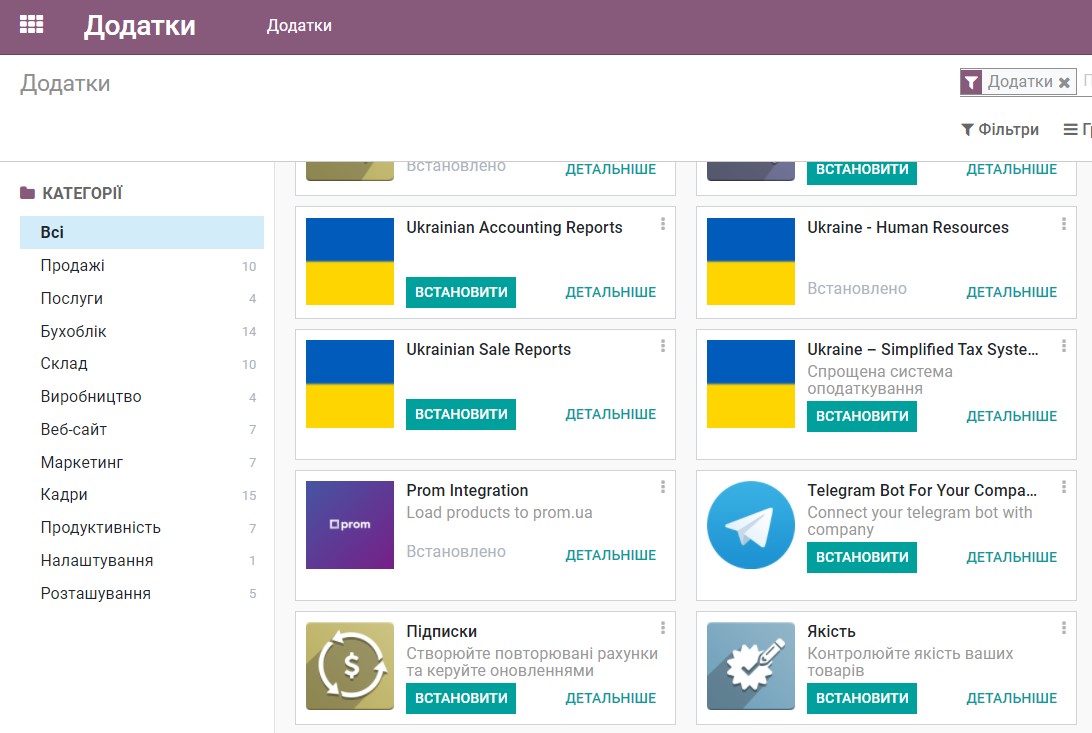
Task: Click the funnel filter icon in search bar
Action: pos(970,81)
